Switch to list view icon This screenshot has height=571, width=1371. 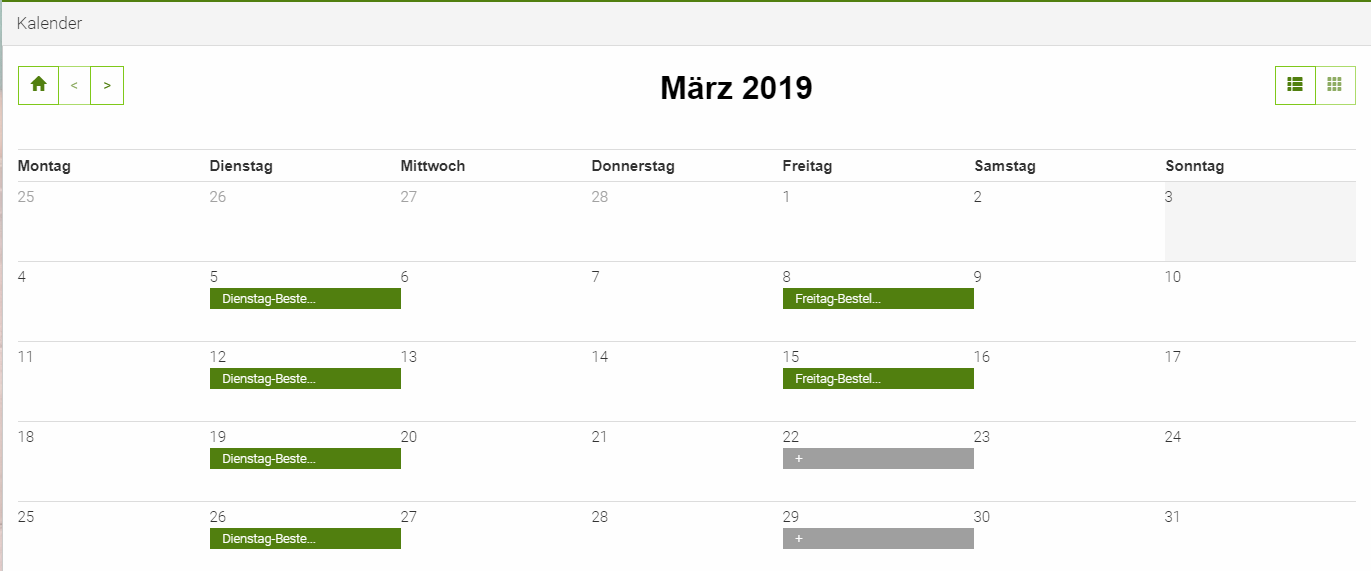(x=1295, y=85)
